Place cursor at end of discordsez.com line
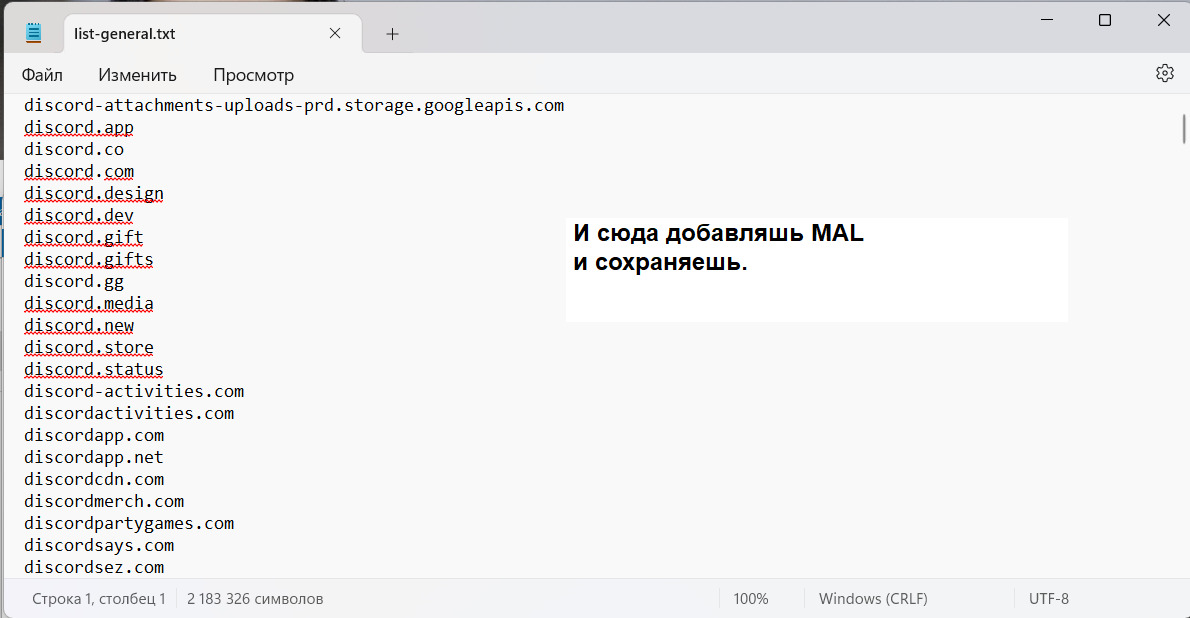 tap(165, 568)
